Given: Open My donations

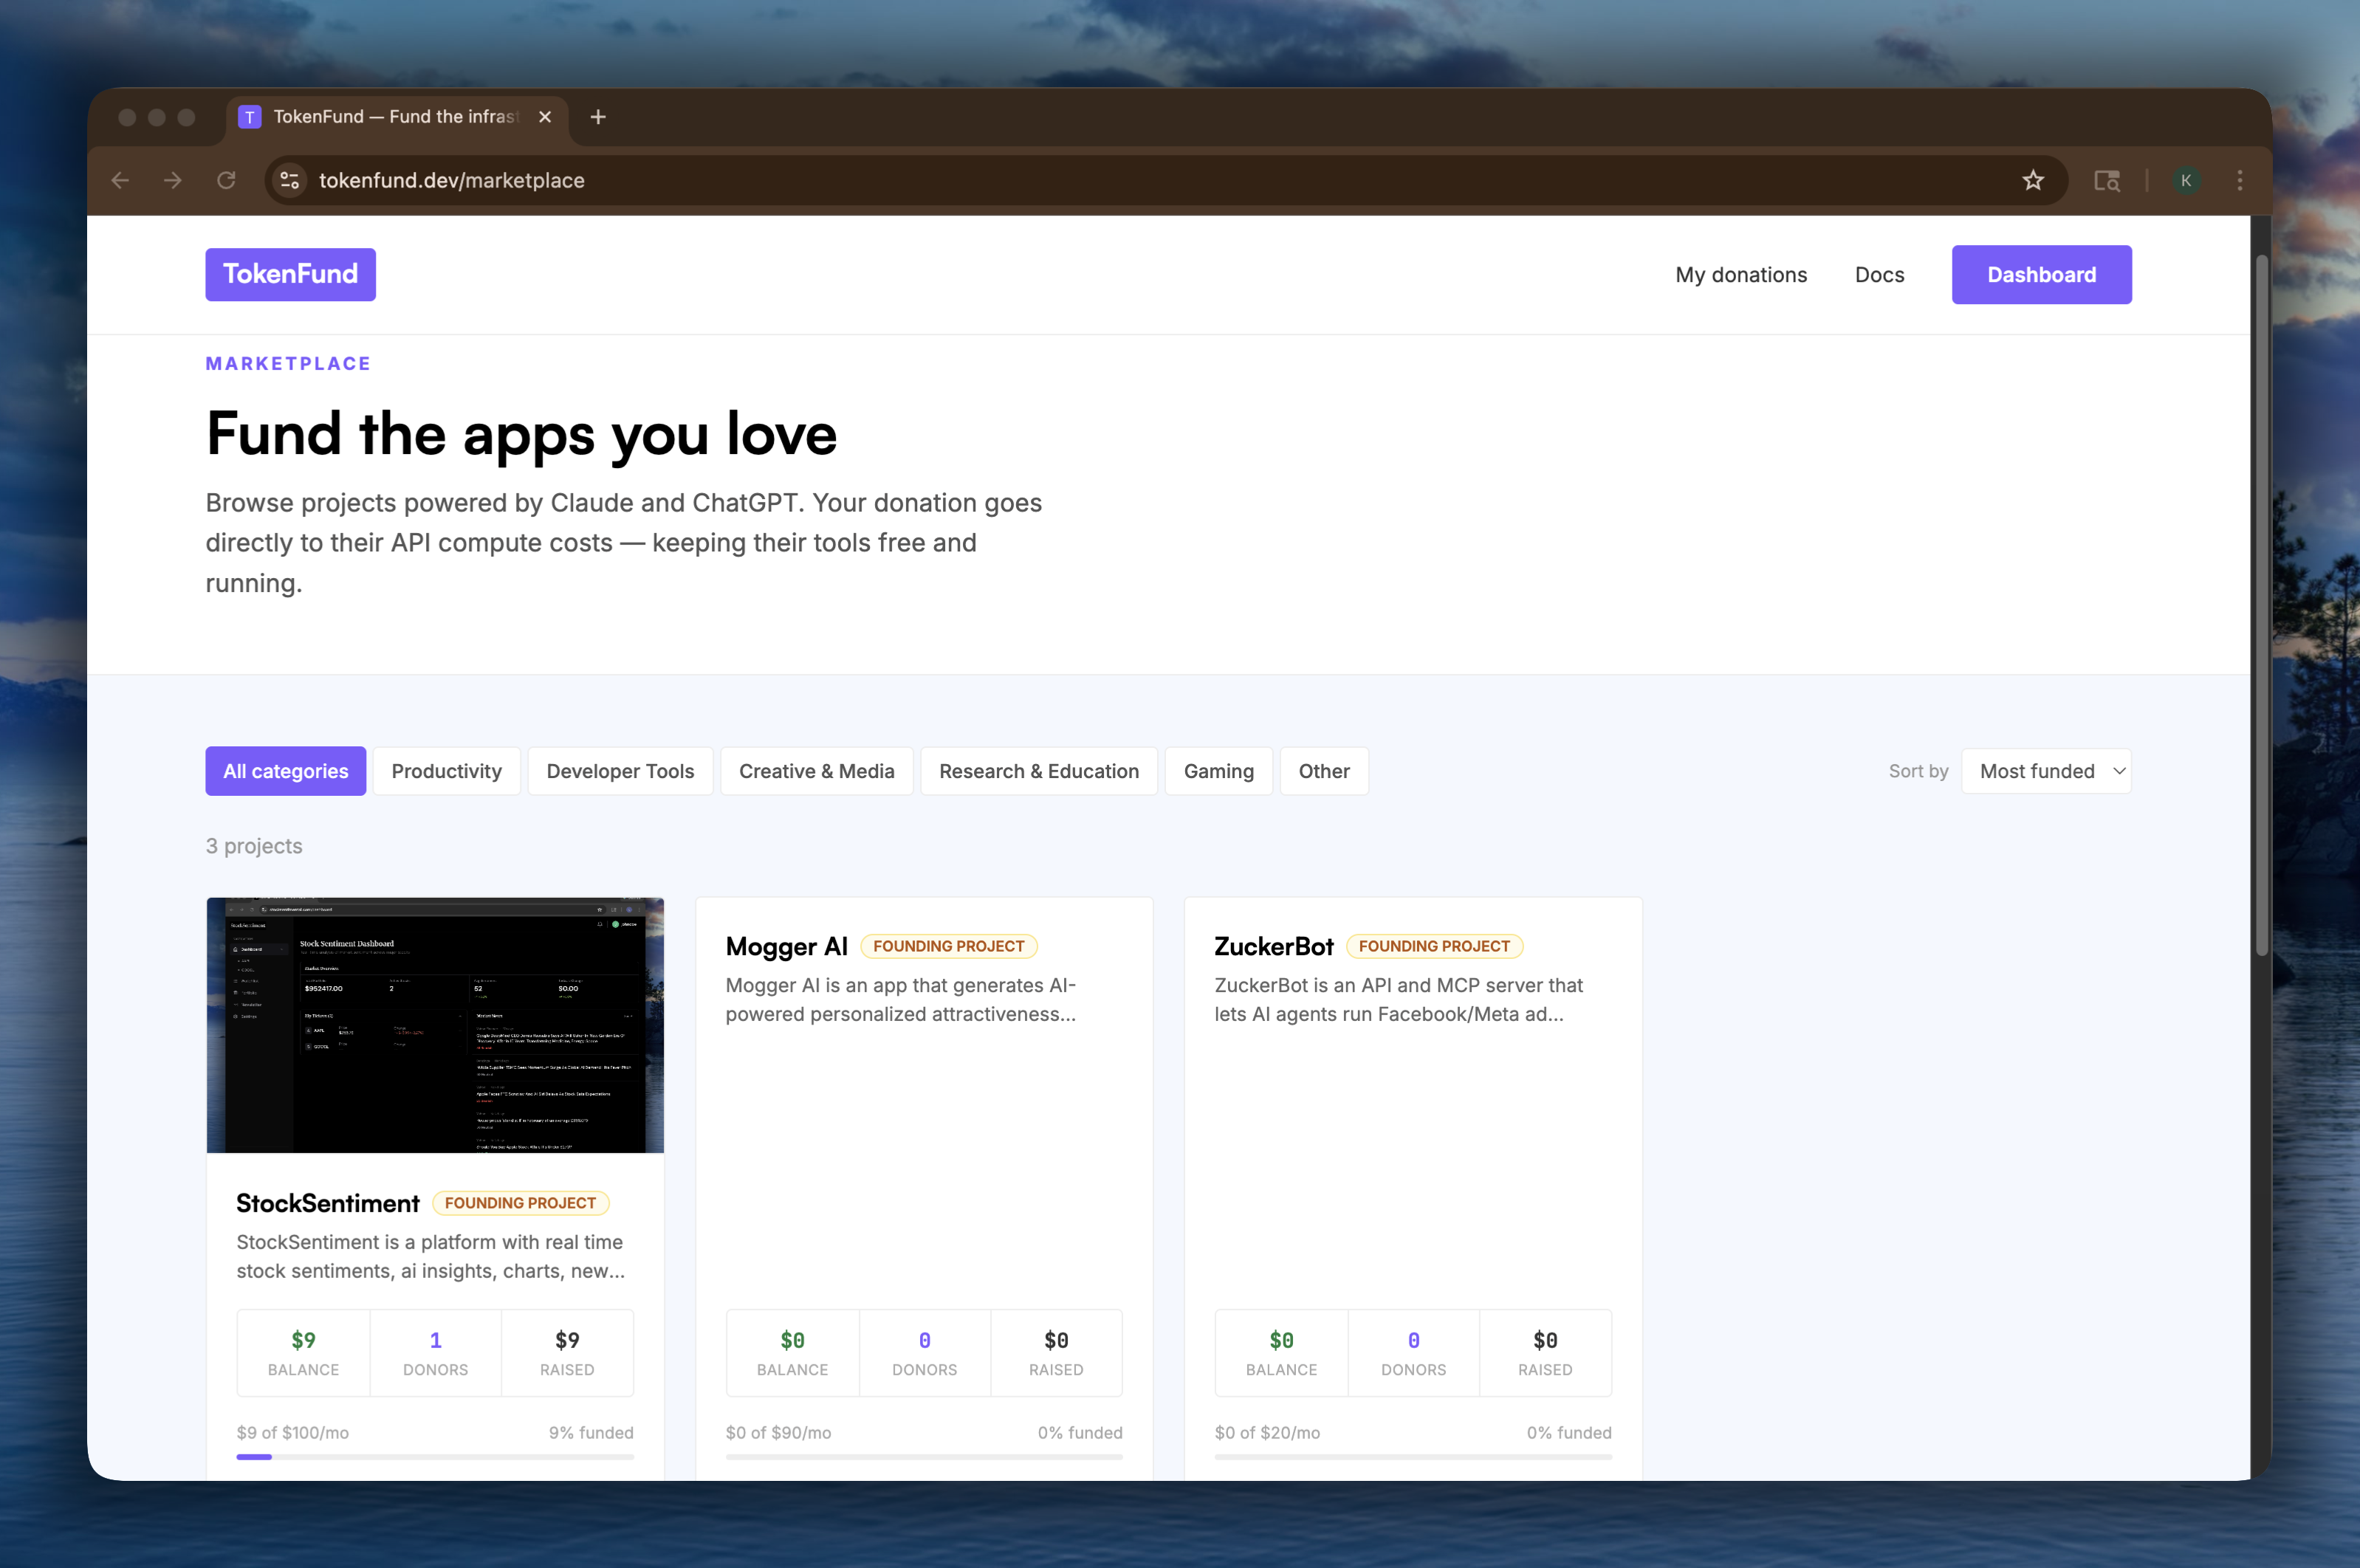Looking at the screenshot, I should [x=1740, y=274].
